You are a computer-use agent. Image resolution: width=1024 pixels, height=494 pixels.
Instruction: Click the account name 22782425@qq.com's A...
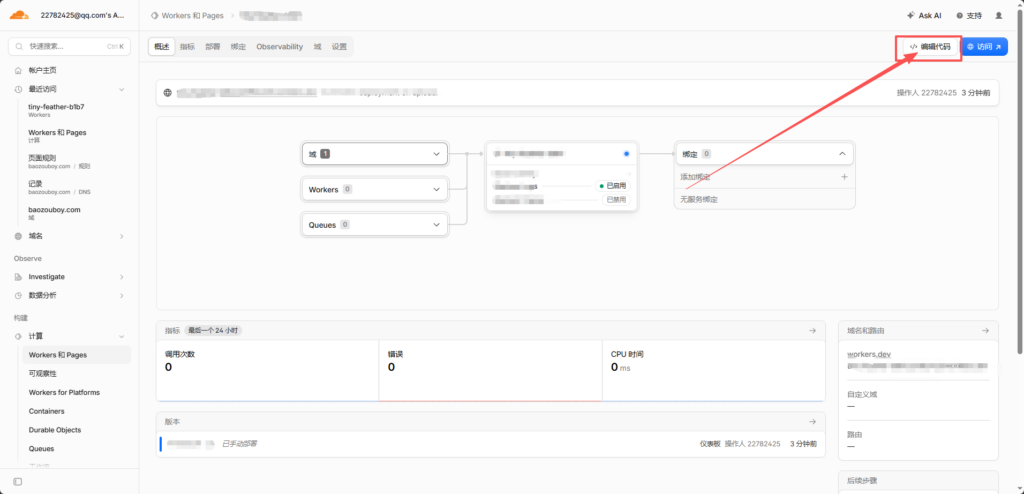(x=82, y=14)
